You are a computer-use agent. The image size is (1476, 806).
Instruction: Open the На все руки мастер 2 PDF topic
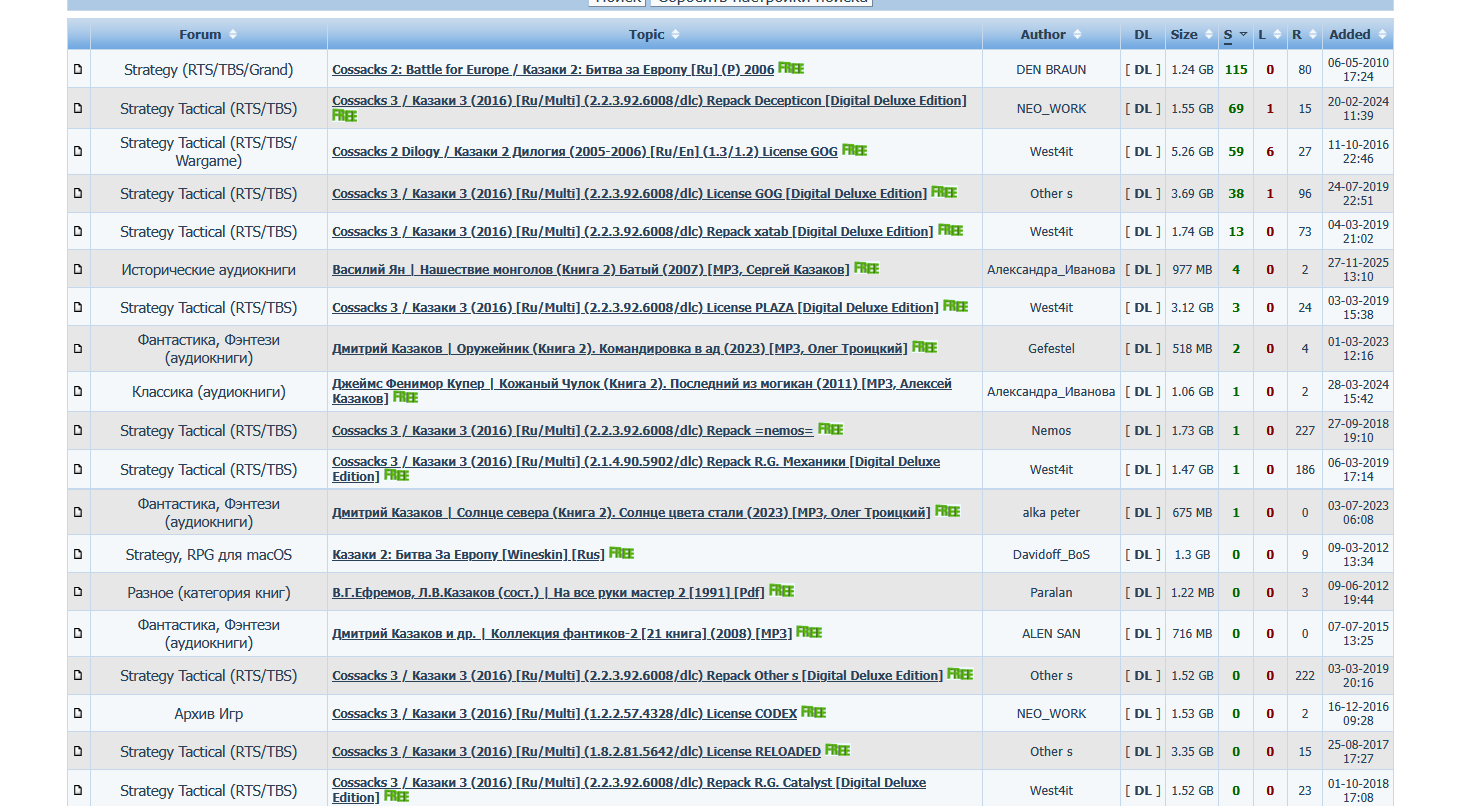click(548, 593)
